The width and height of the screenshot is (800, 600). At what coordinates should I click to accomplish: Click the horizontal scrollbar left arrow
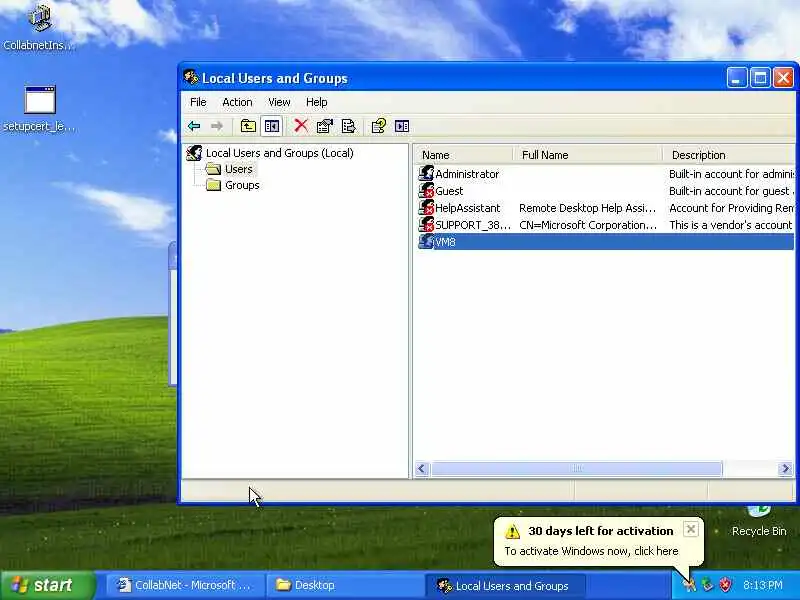point(421,468)
